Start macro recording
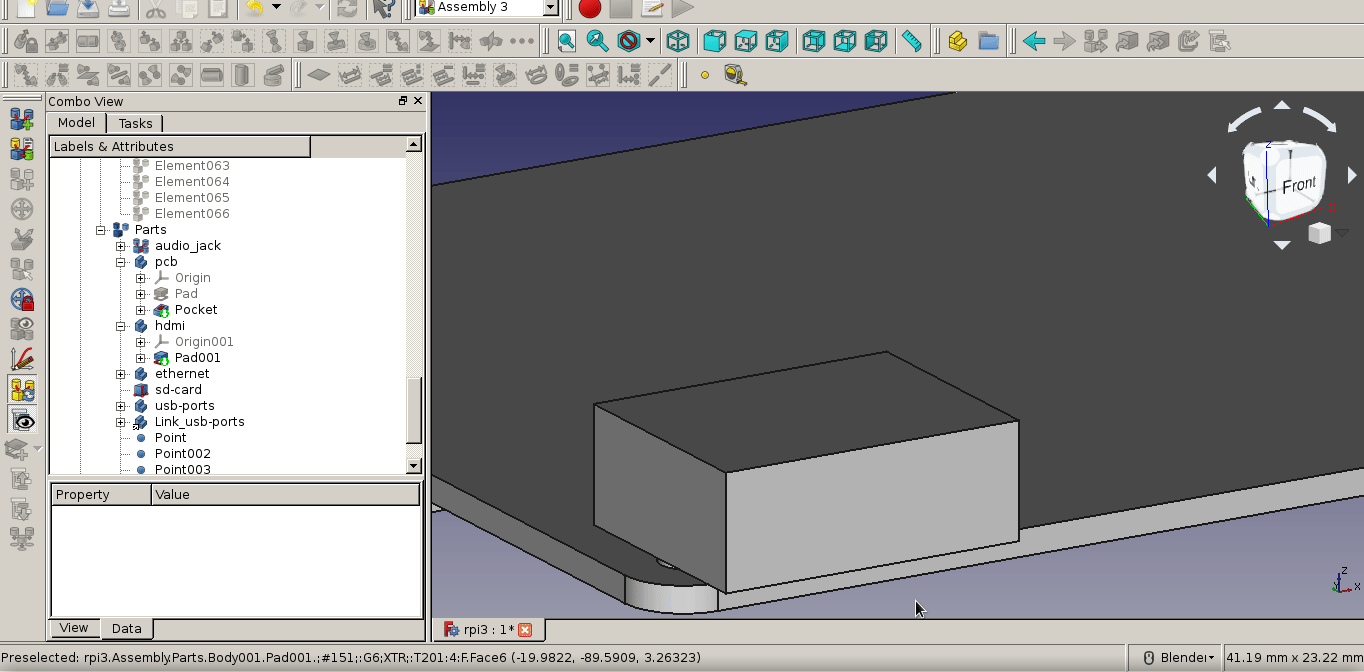This screenshot has height=672, width=1364. pyautogui.click(x=589, y=9)
